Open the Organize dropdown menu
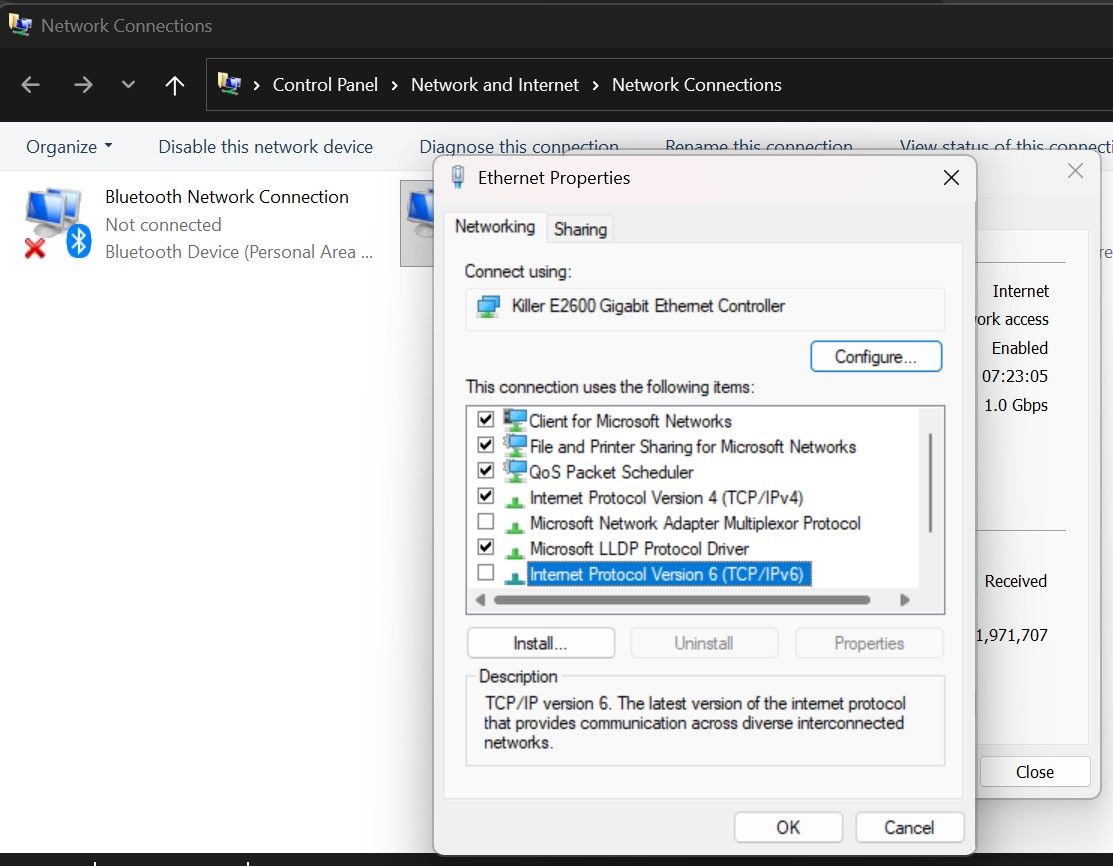This screenshot has width=1113, height=866. 69,146
